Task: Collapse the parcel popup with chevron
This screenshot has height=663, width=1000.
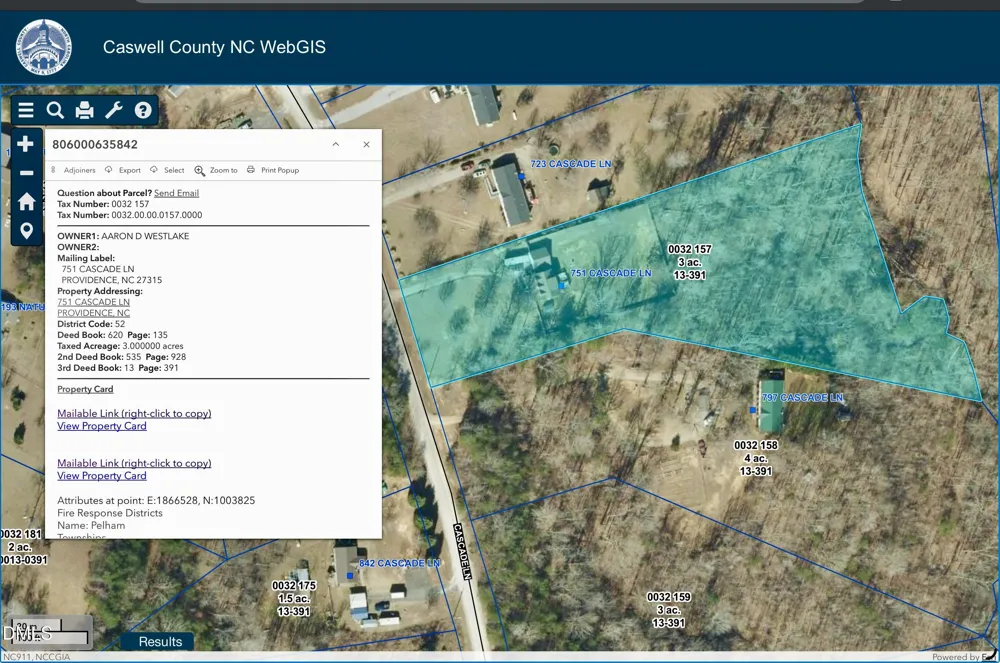Action: 335,144
